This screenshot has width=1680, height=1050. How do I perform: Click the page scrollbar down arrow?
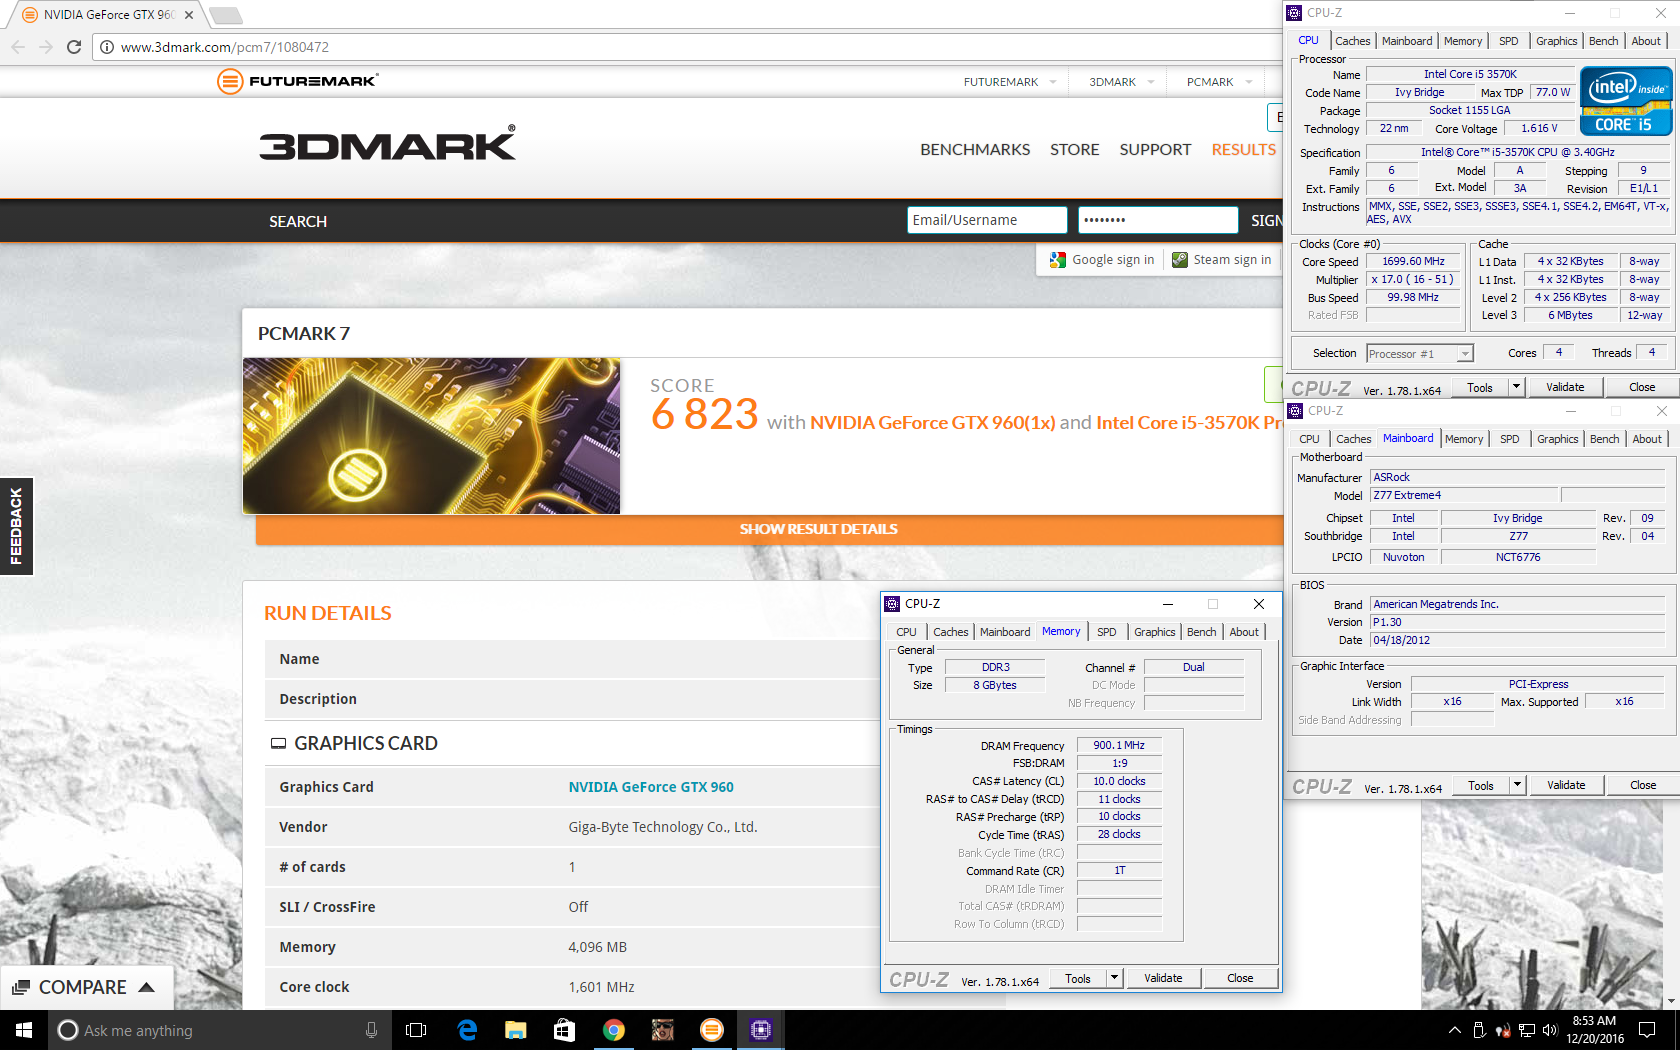1671,1001
